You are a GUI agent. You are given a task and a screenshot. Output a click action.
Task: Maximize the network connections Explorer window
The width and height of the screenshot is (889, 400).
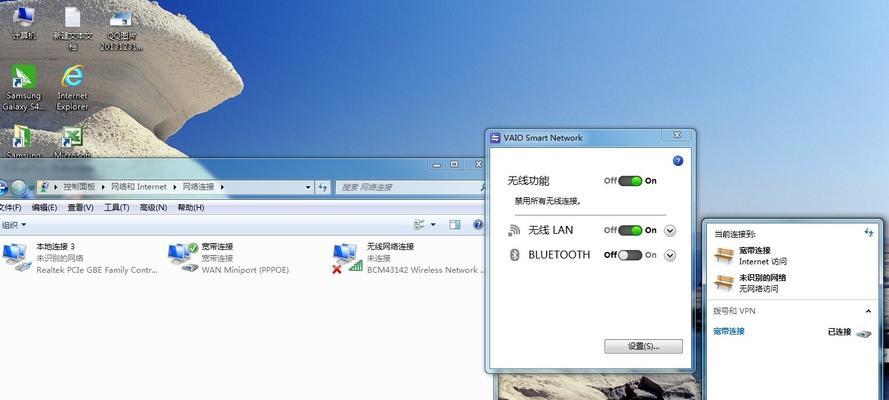click(x=454, y=164)
